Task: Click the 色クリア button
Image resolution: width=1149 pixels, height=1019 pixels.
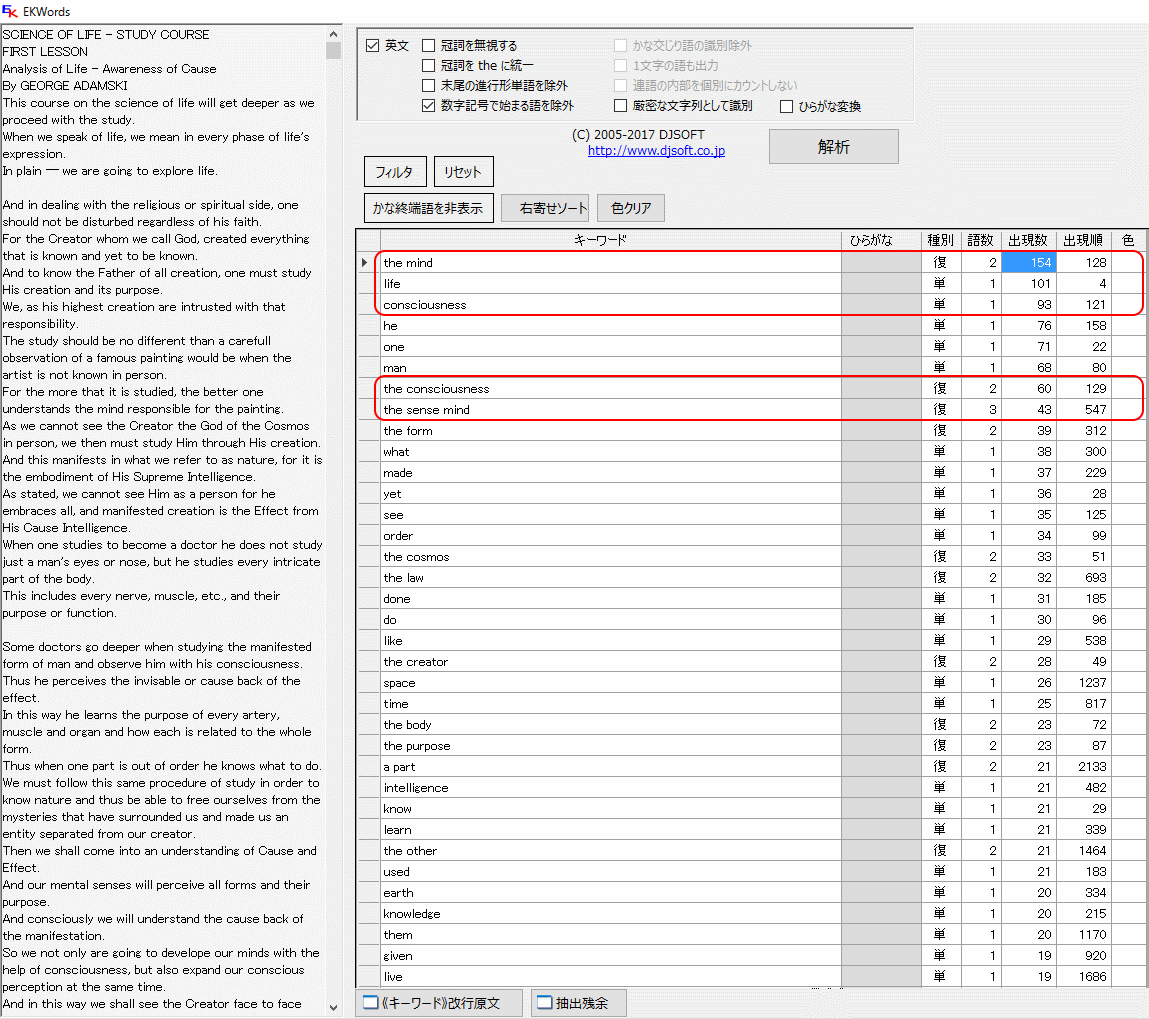Action: point(630,208)
